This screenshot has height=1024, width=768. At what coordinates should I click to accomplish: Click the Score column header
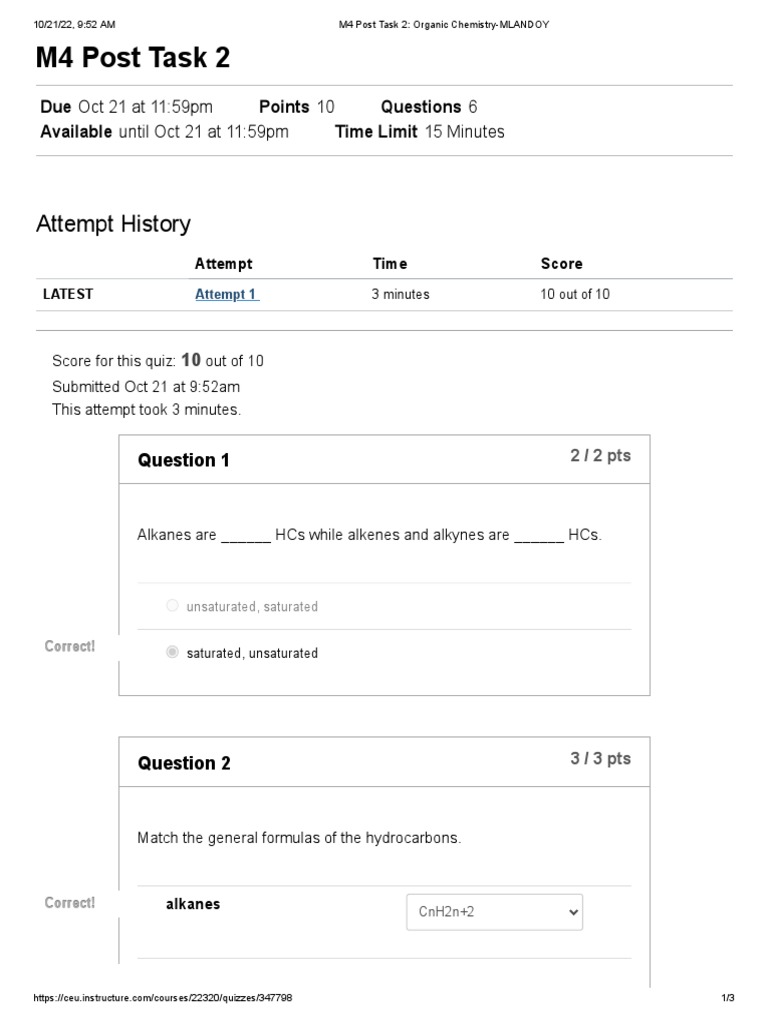pyautogui.click(x=561, y=264)
